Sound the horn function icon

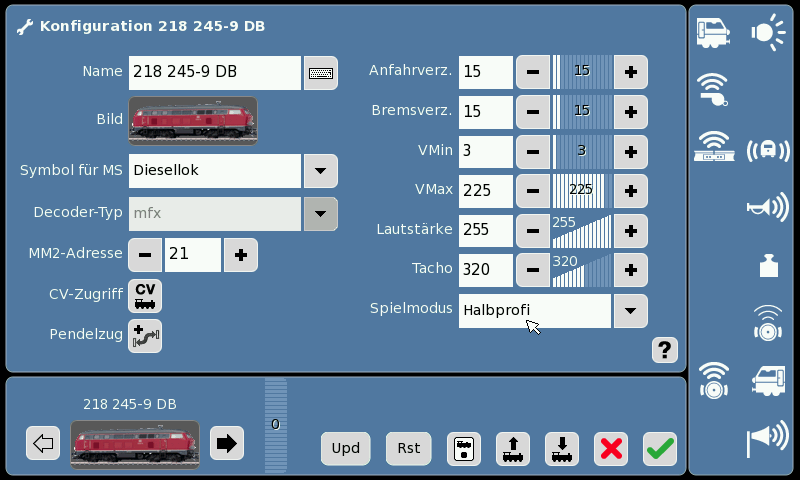[768, 207]
